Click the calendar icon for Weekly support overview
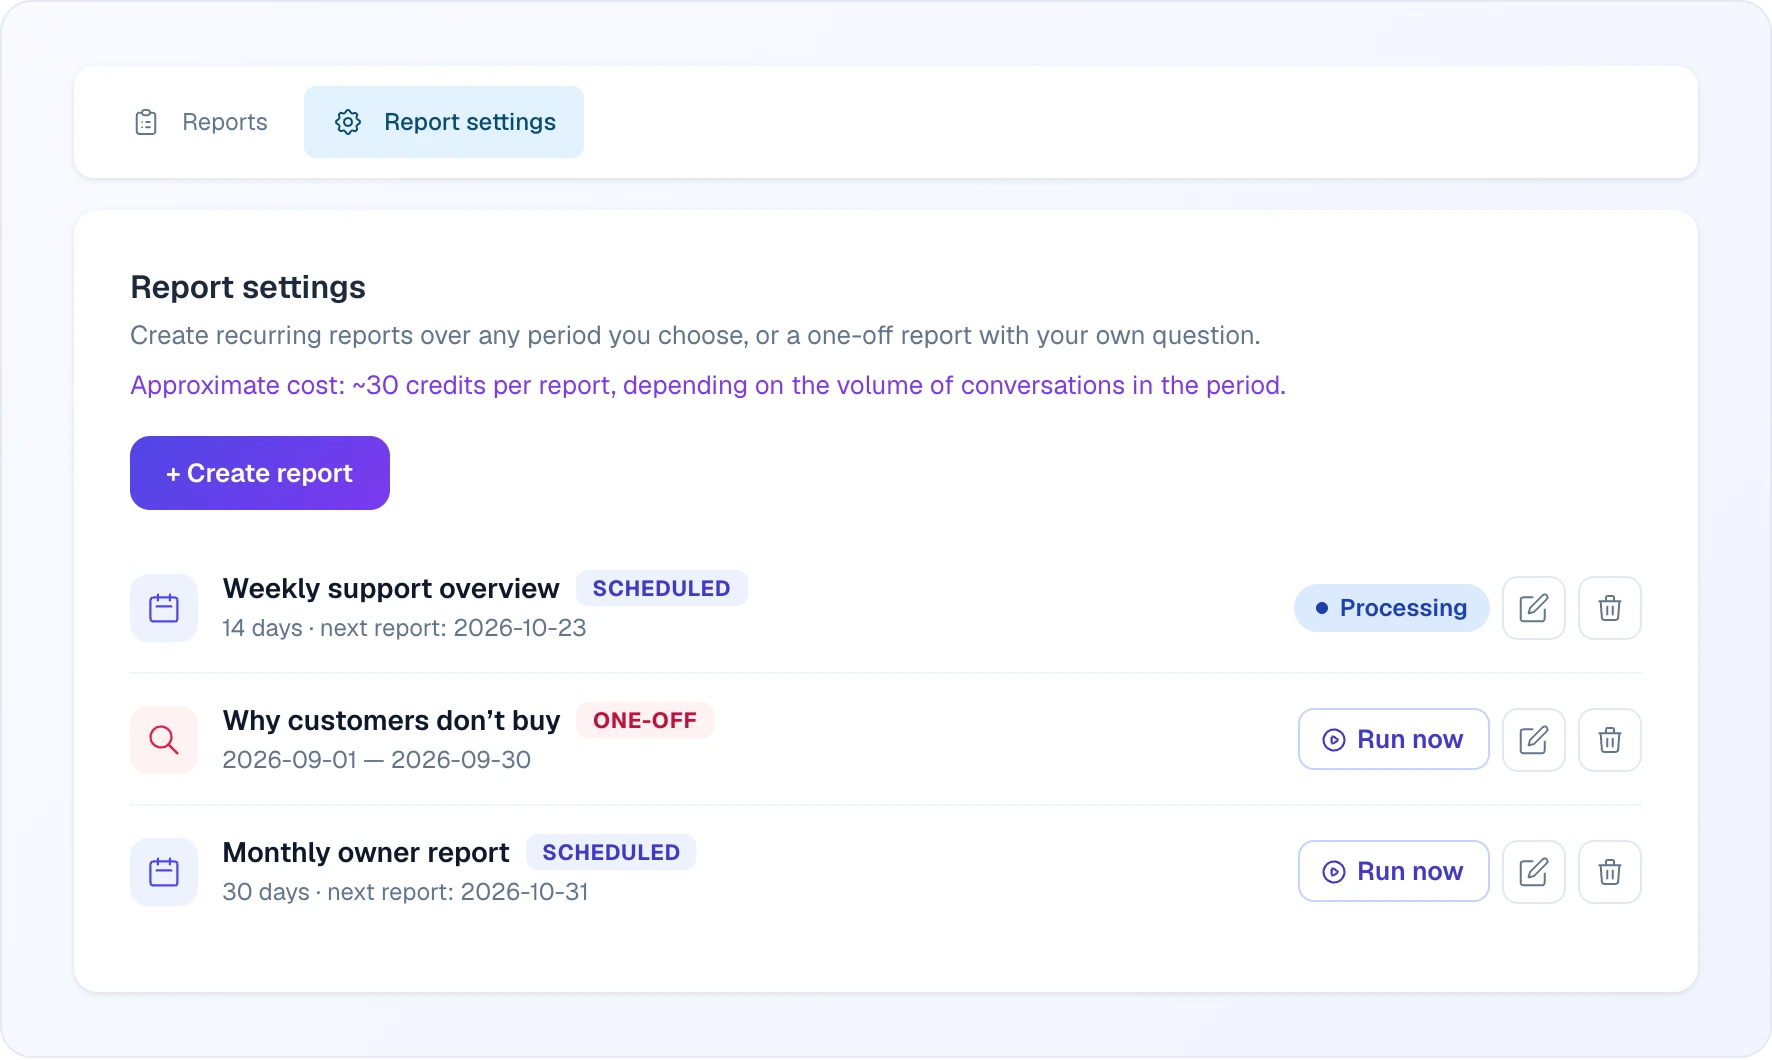1772x1060 pixels. click(164, 608)
